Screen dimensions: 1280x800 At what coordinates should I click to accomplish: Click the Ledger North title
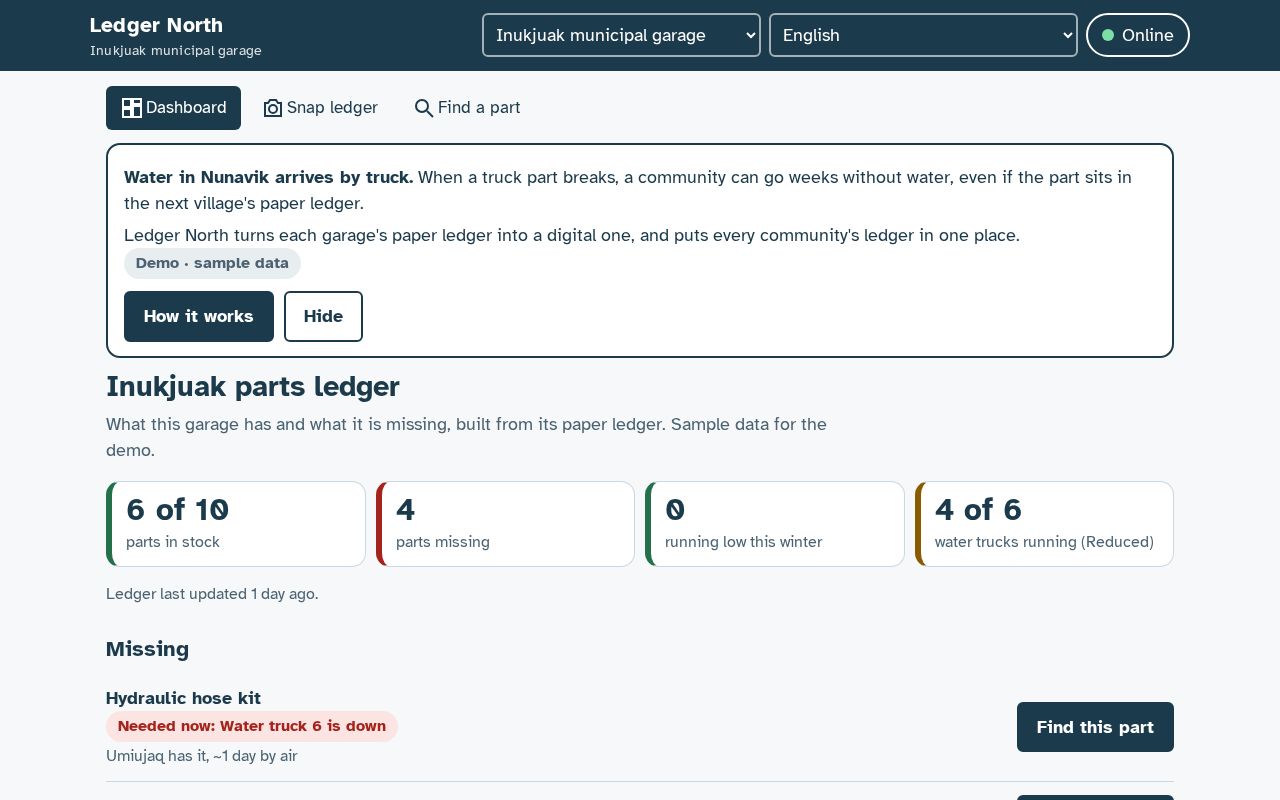(156, 25)
